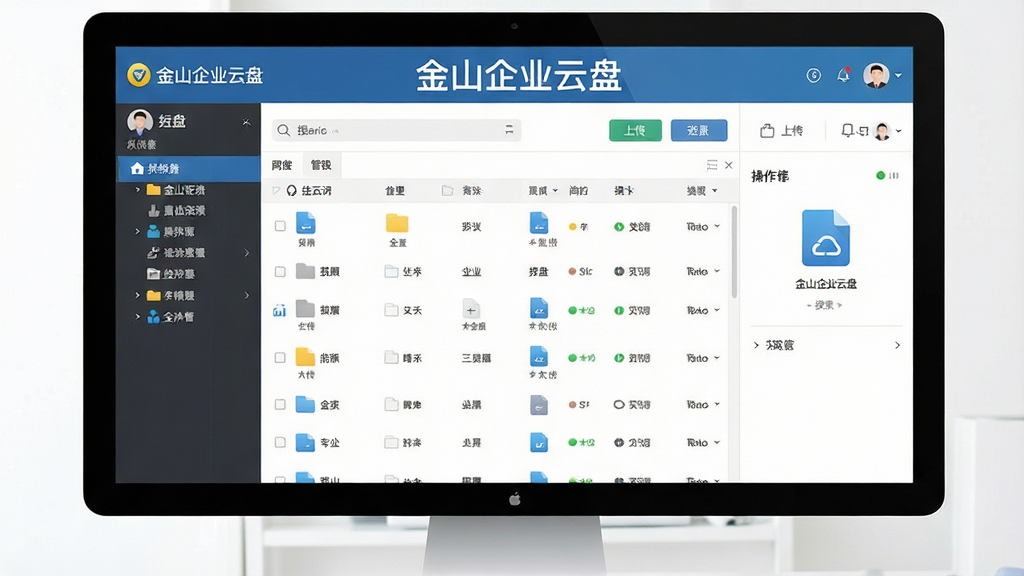Open the lower yellow folder item in sidebar
The width and height of the screenshot is (1024, 576).
(x=170, y=295)
